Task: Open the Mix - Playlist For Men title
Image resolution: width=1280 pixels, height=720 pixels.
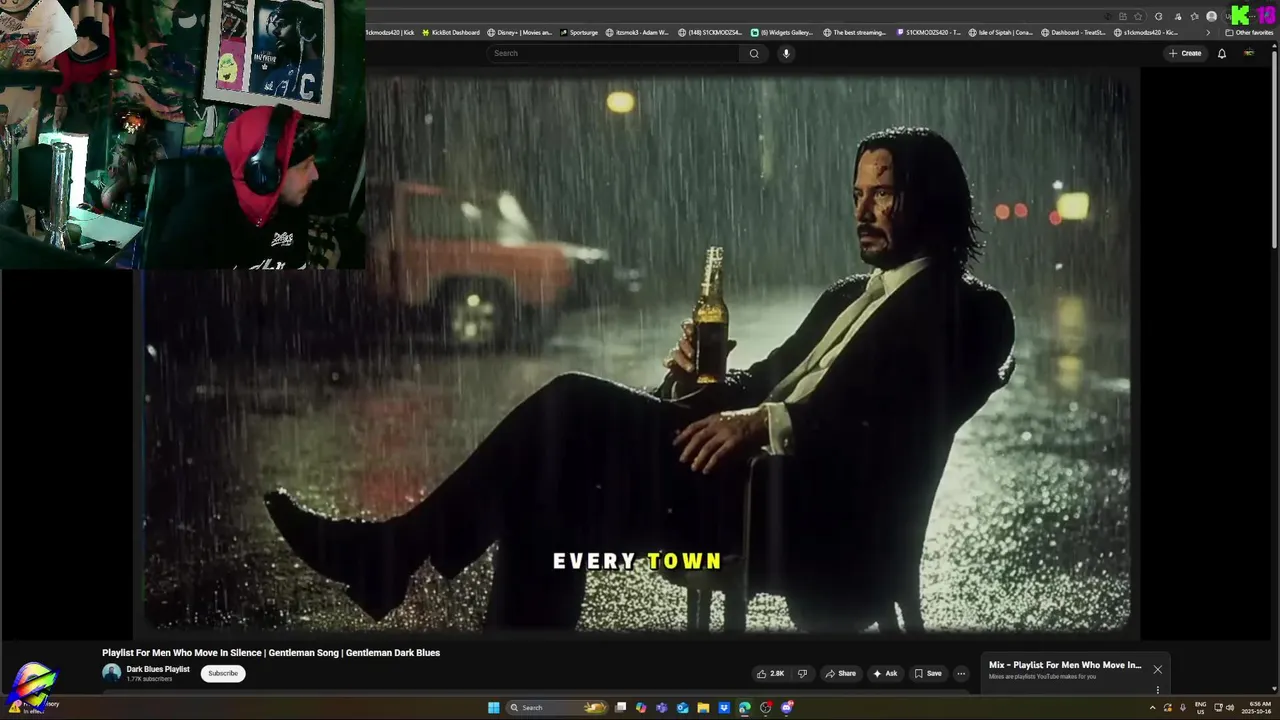Action: pos(1065,665)
